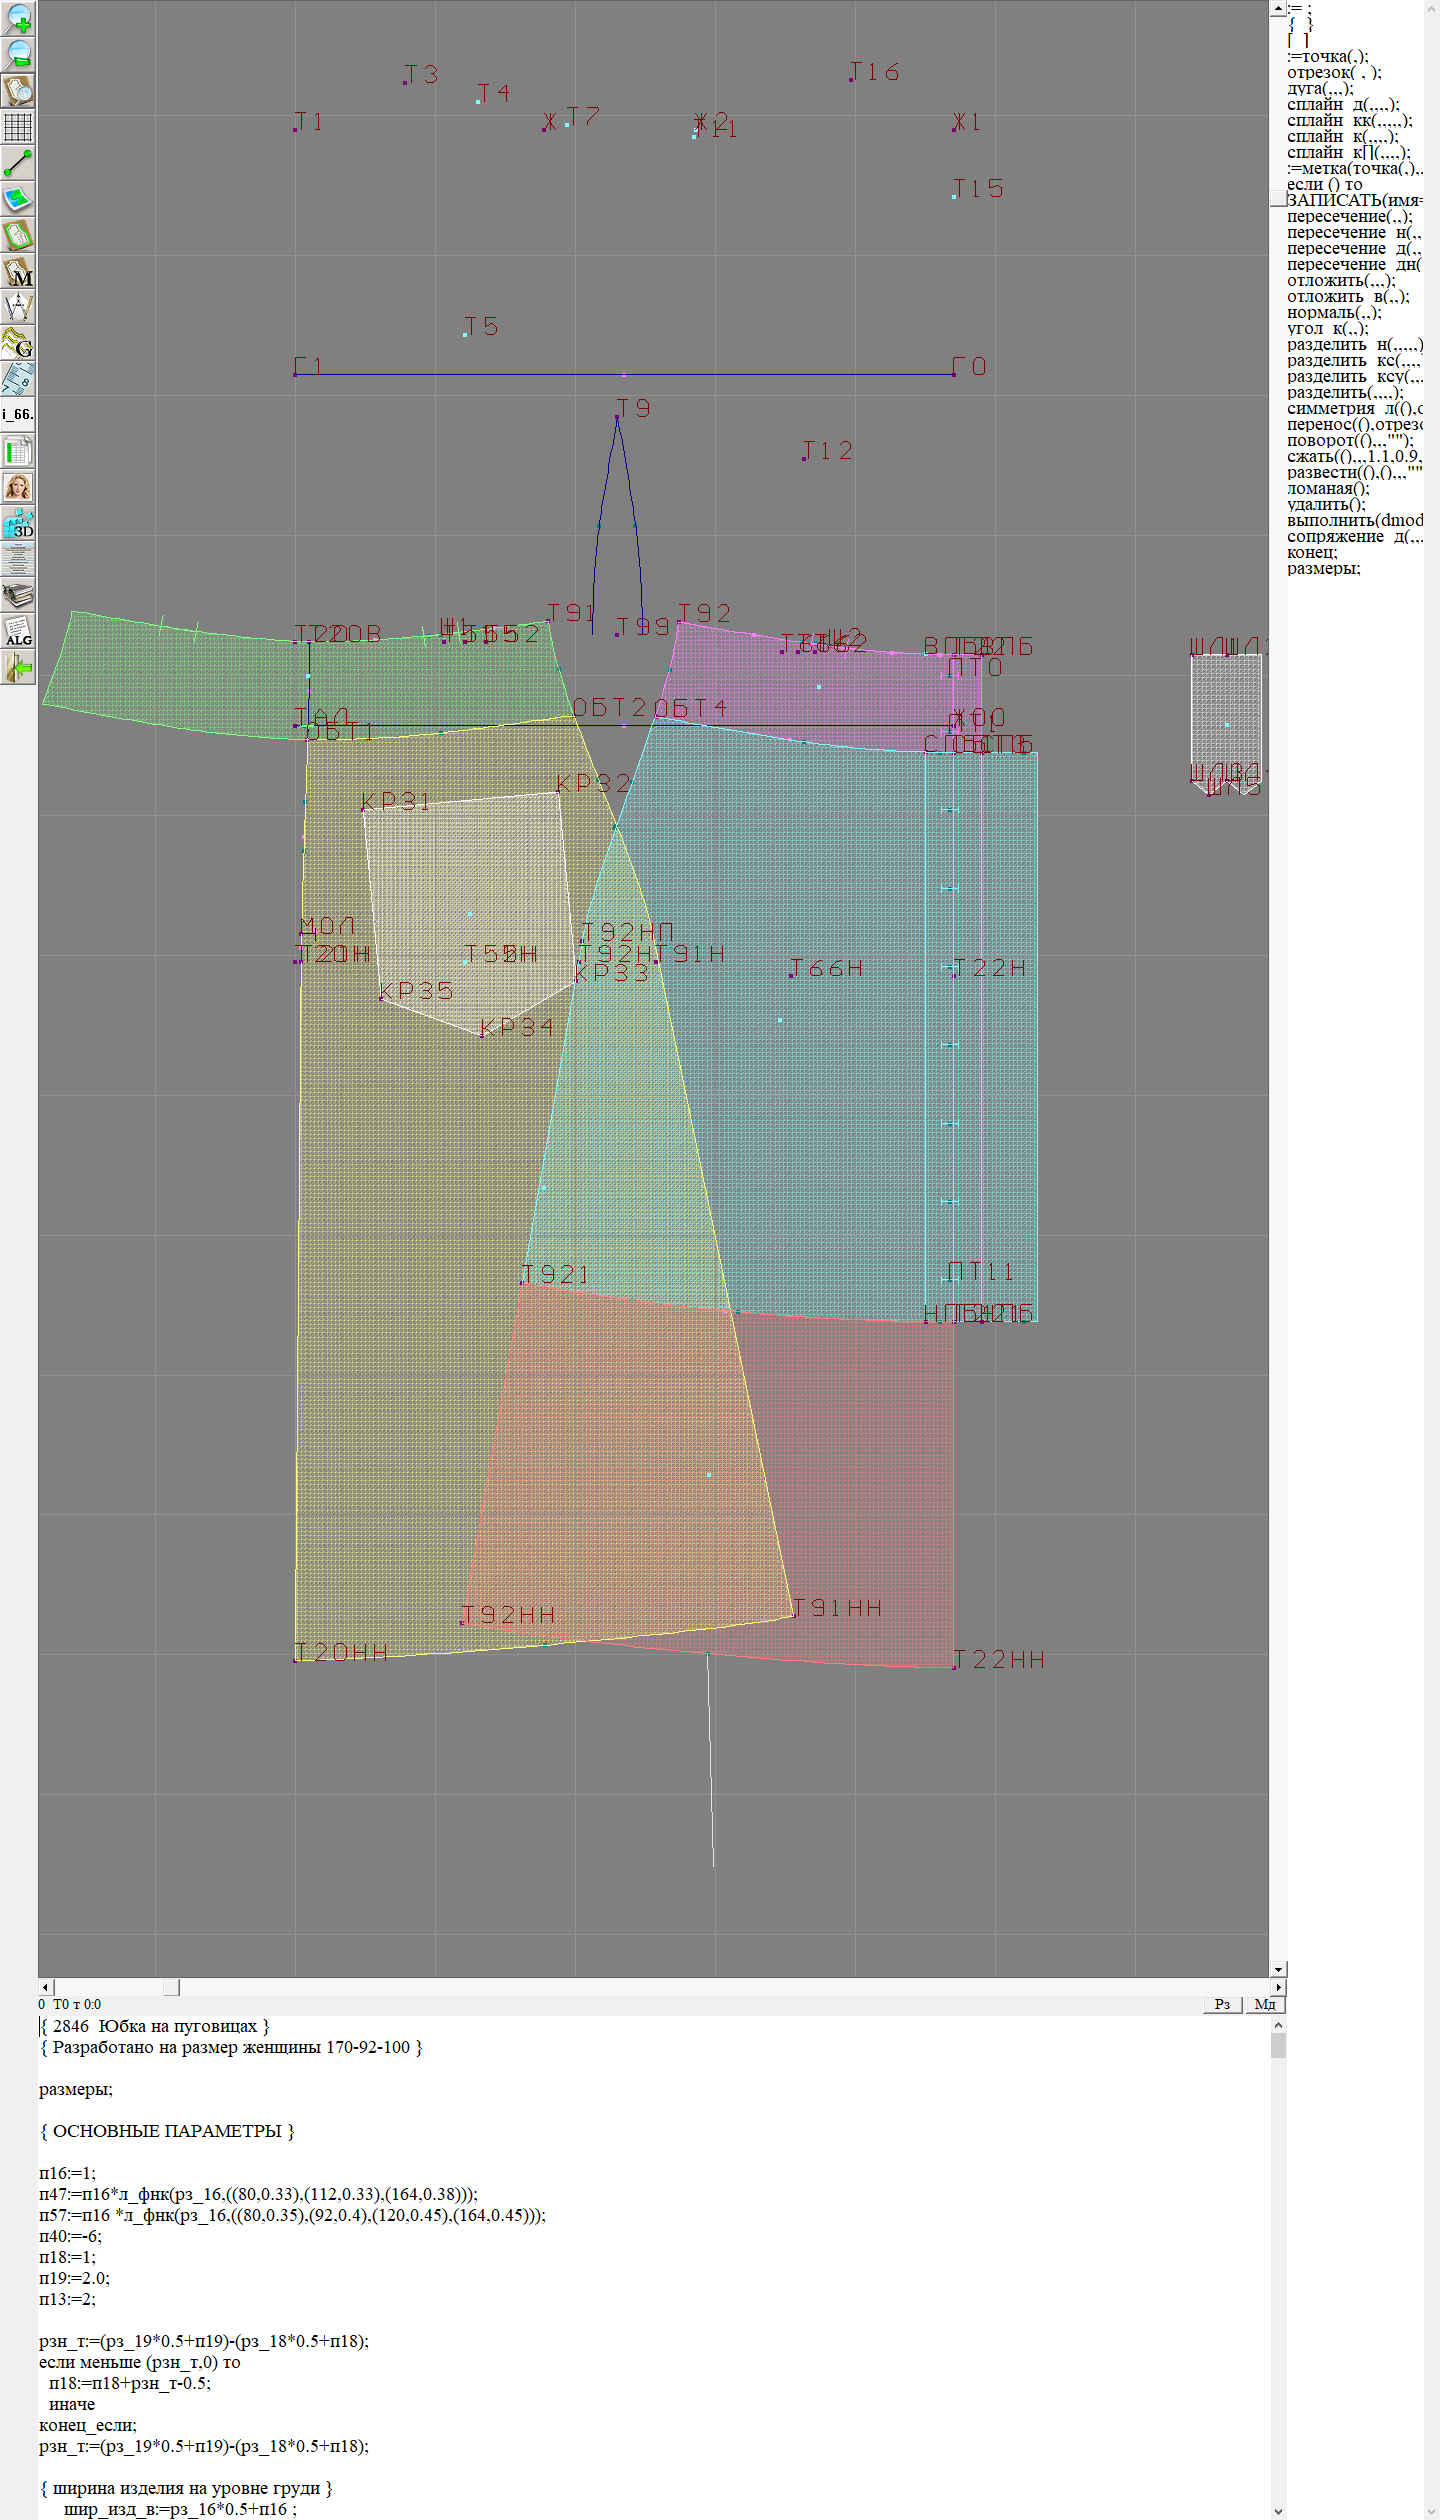Select the line segment tool

[18, 163]
